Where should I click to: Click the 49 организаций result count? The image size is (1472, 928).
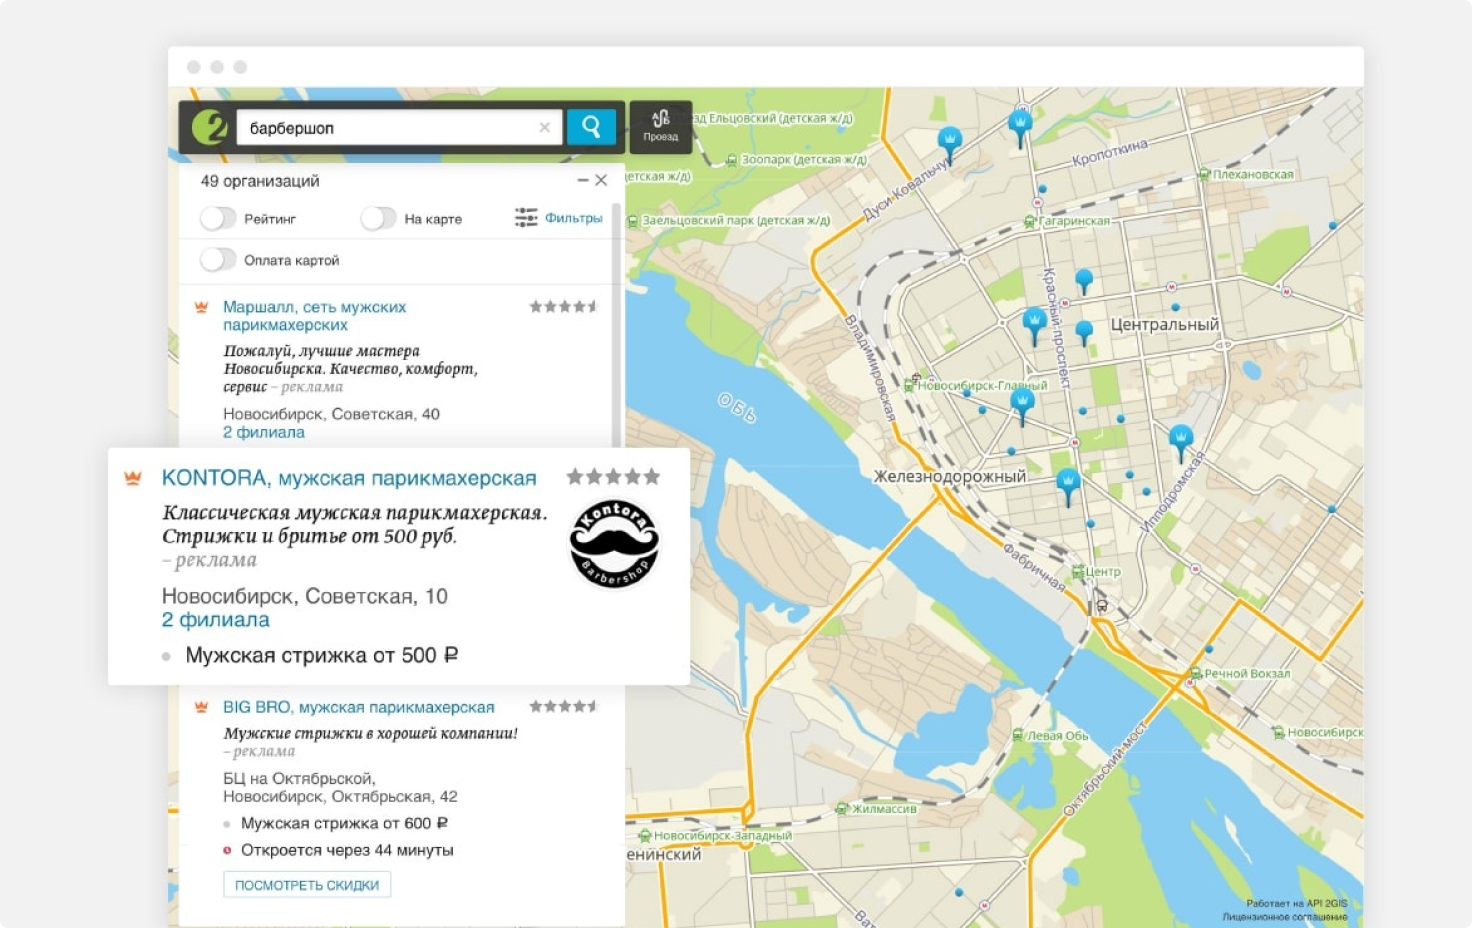point(260,181)
